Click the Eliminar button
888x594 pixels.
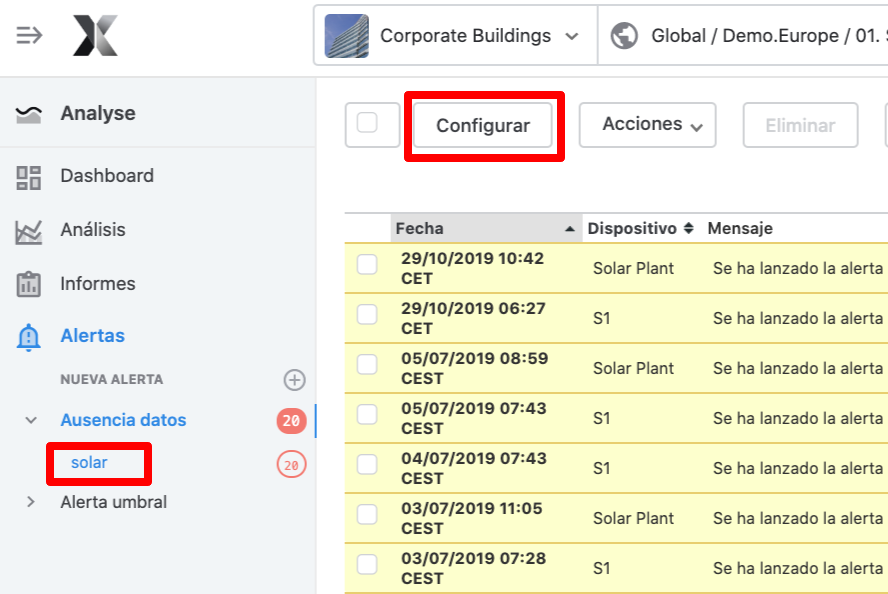pyautogui.click(x=800, y=125)
